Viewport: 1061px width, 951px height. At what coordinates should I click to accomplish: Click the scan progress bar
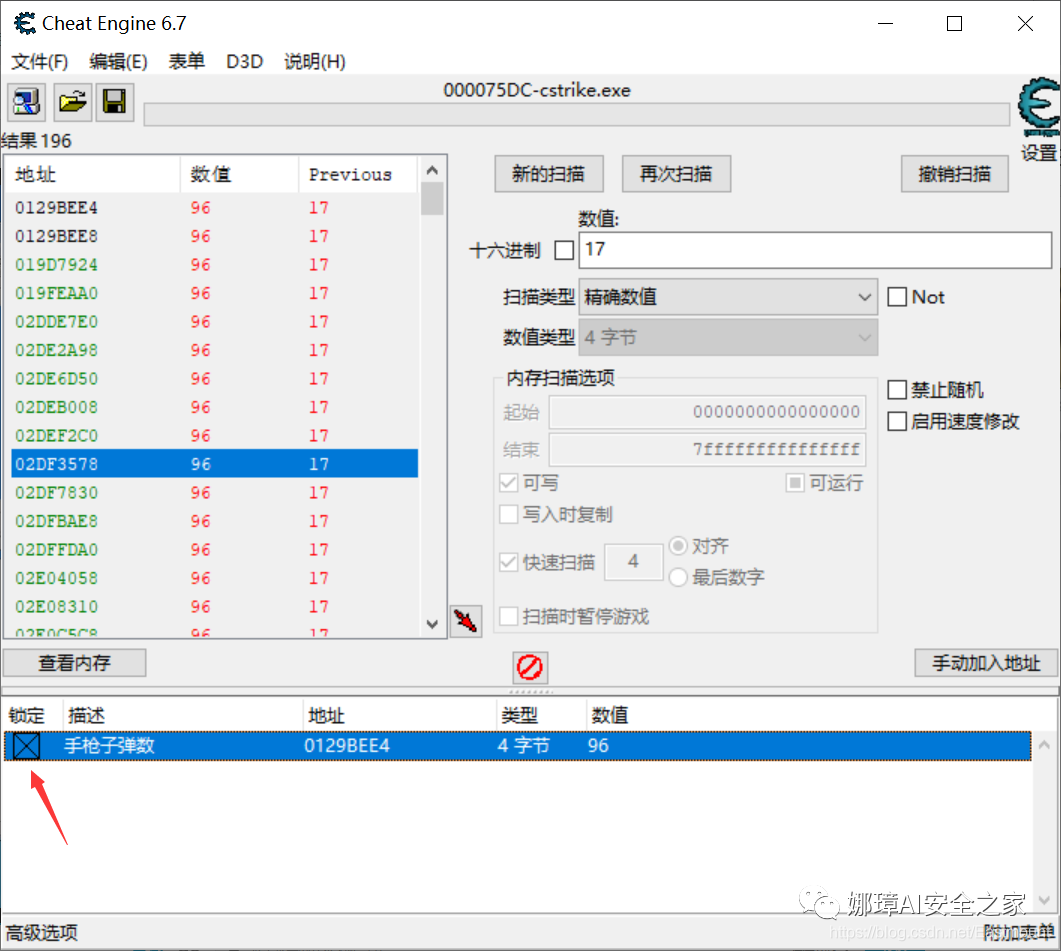[577, 114]
